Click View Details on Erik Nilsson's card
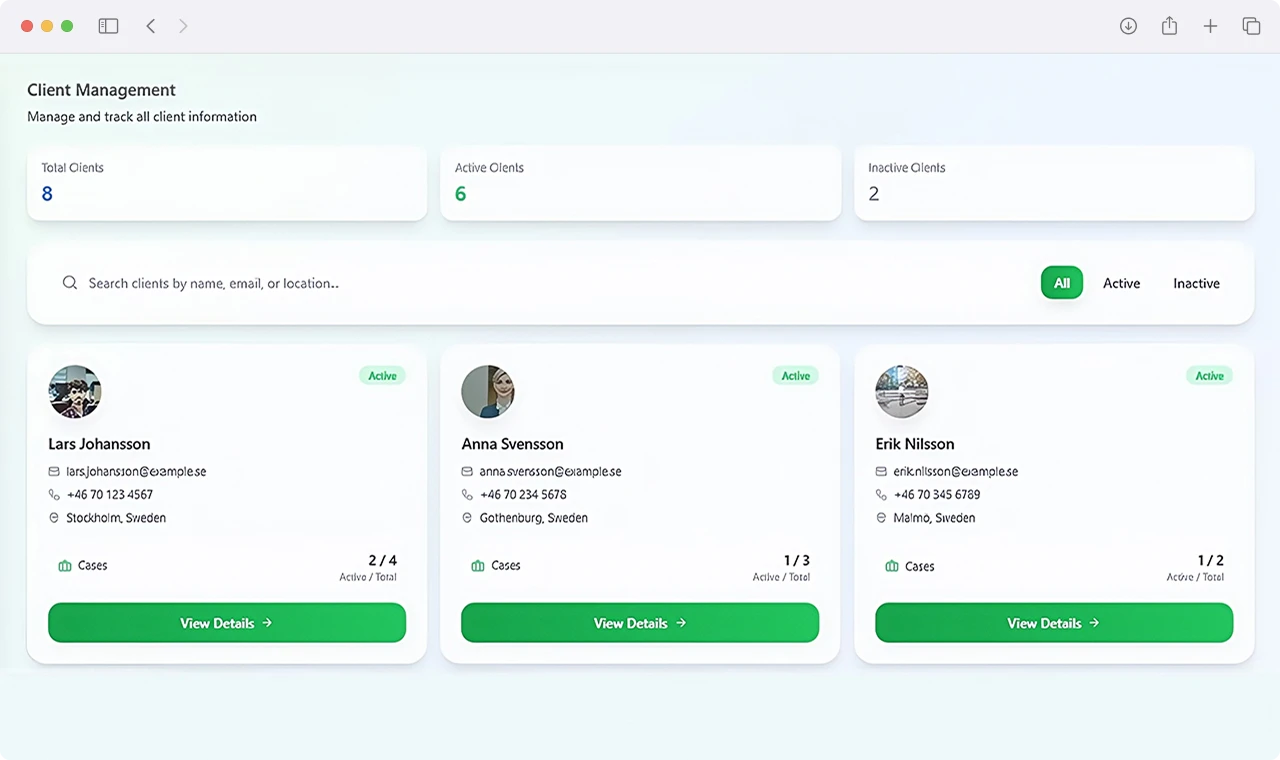 point(1054,623)
